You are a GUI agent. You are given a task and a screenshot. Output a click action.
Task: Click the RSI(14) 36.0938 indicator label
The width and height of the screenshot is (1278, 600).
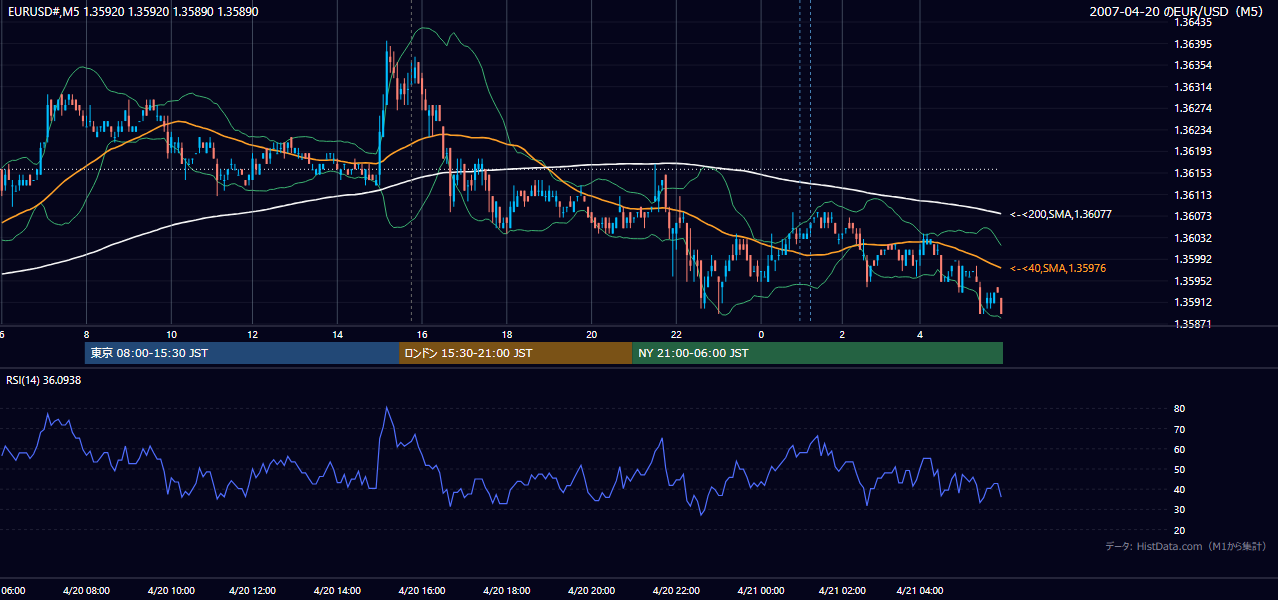tap(43, 380)
